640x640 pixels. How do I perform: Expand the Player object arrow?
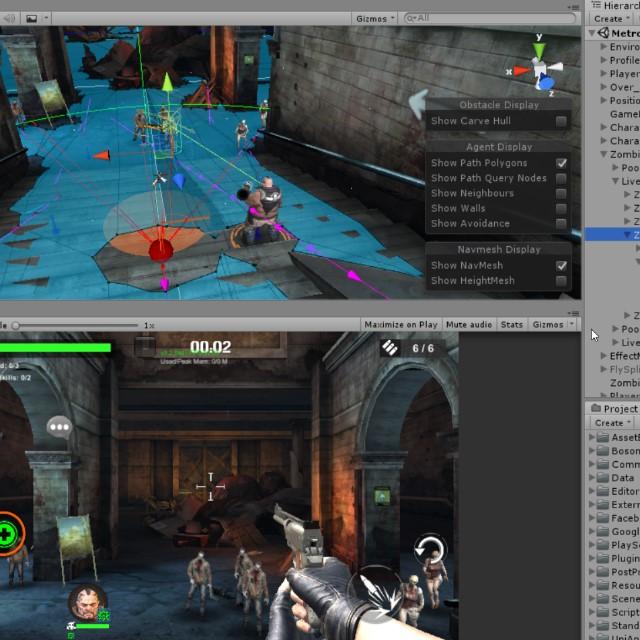pyautogui.click(x=604, y=73)
